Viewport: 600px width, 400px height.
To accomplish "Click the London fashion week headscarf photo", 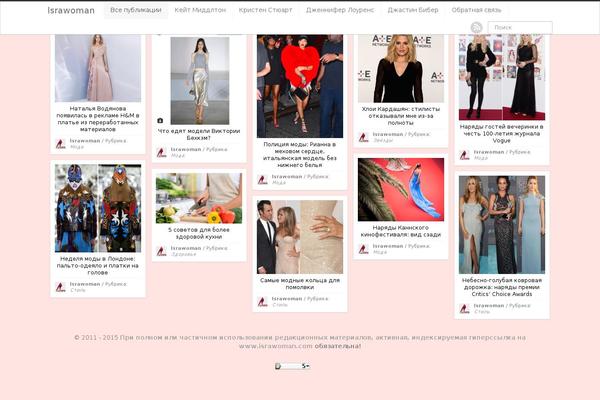I will pyautogui.click(x=98, y=208).
